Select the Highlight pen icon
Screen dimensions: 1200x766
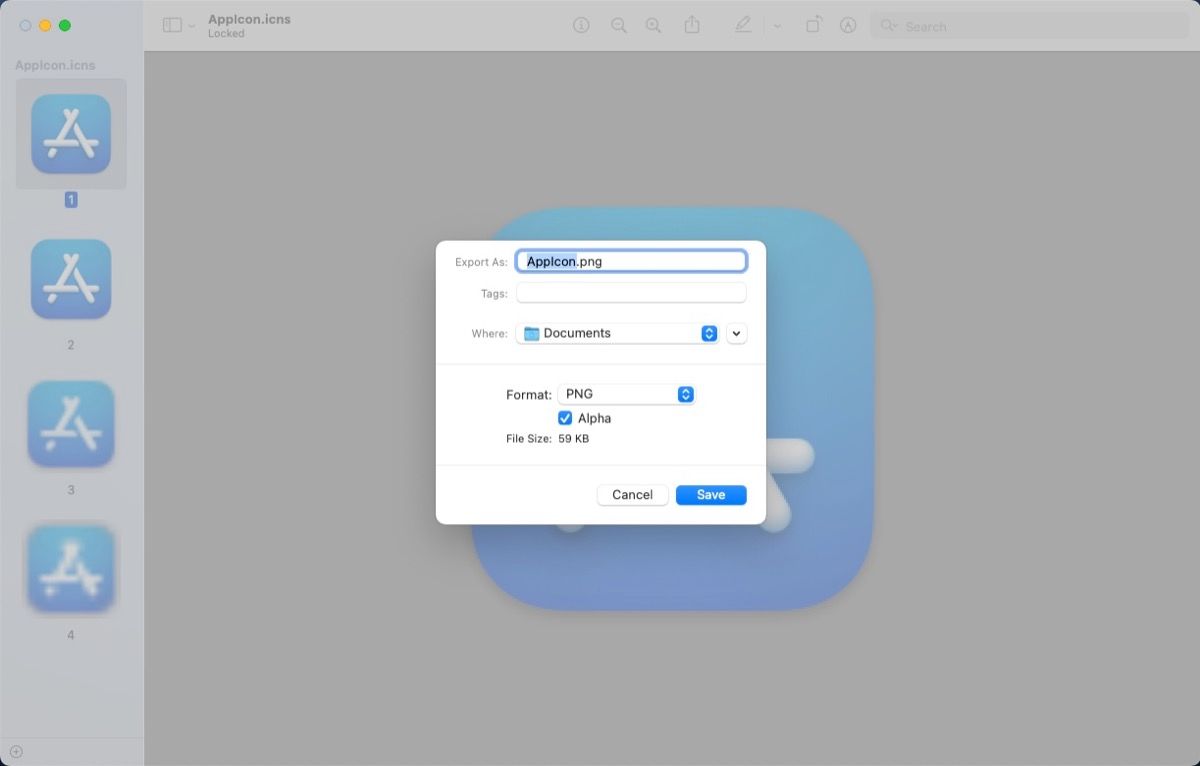pyautogui.click(x=743, y=25)
